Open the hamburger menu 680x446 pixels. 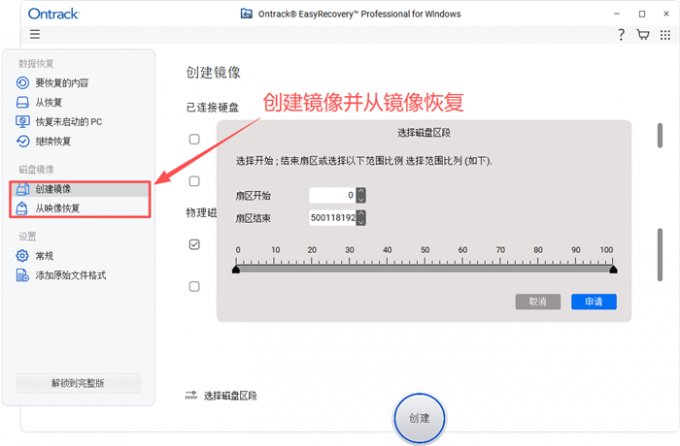35,34
